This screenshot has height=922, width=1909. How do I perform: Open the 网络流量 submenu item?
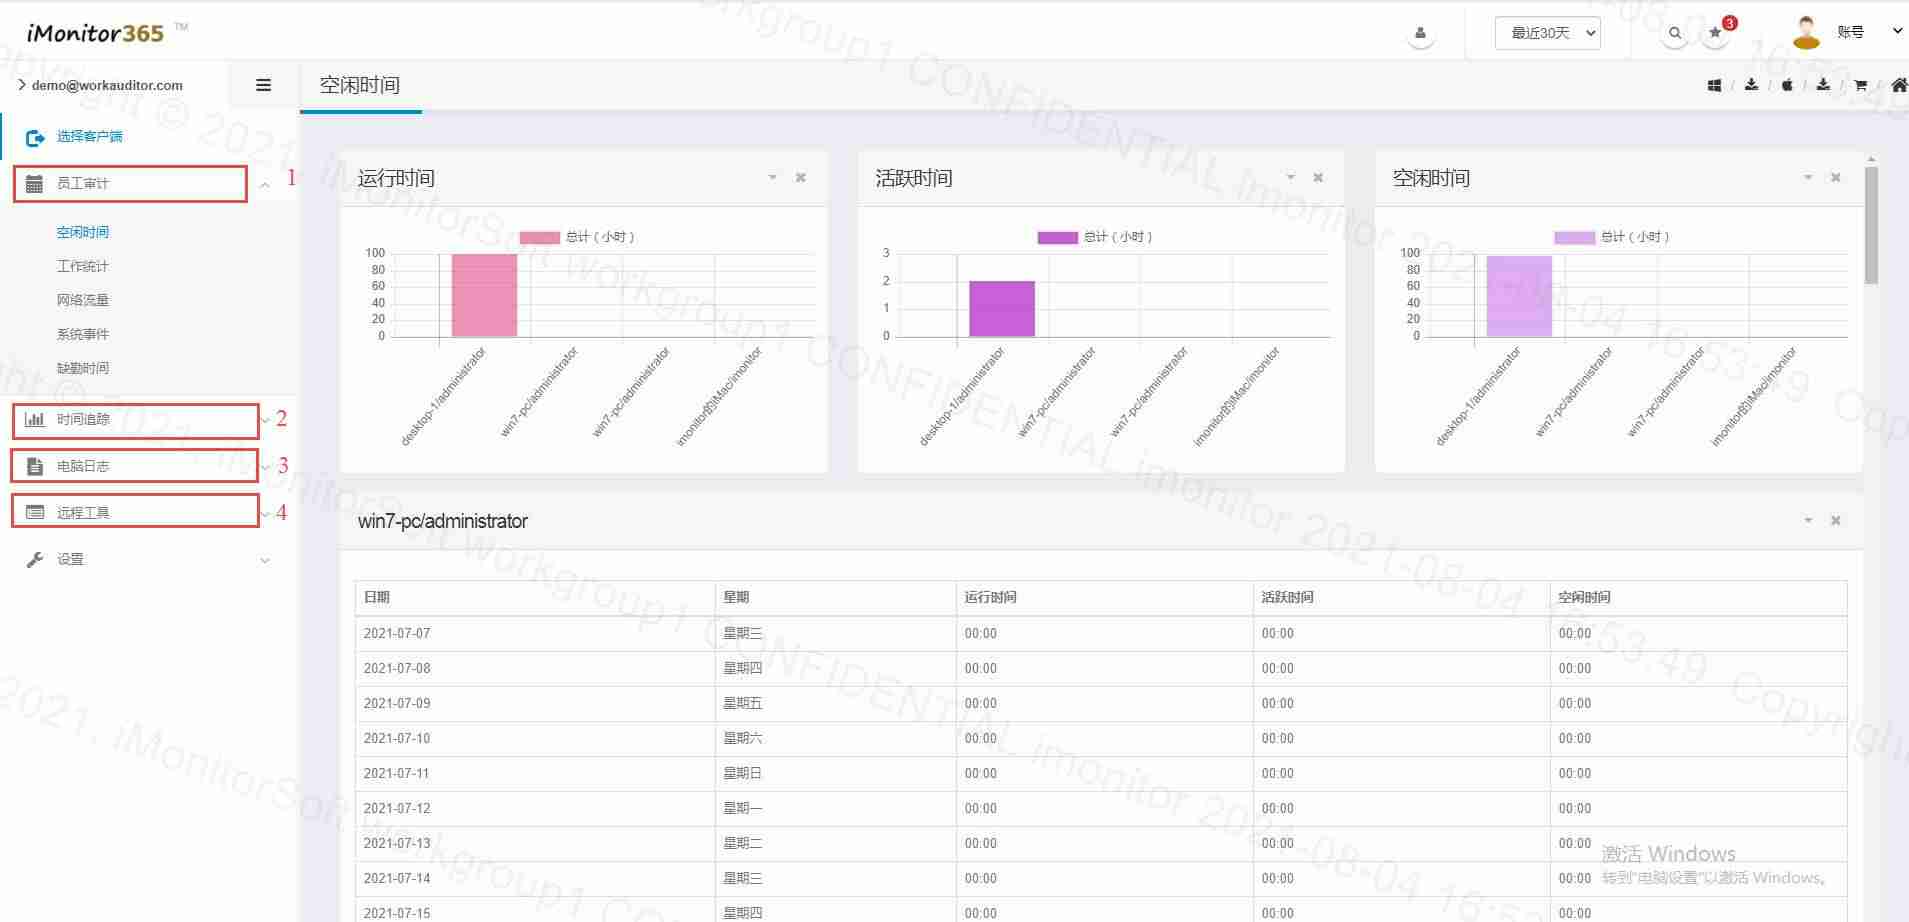[x=83, y=300]
